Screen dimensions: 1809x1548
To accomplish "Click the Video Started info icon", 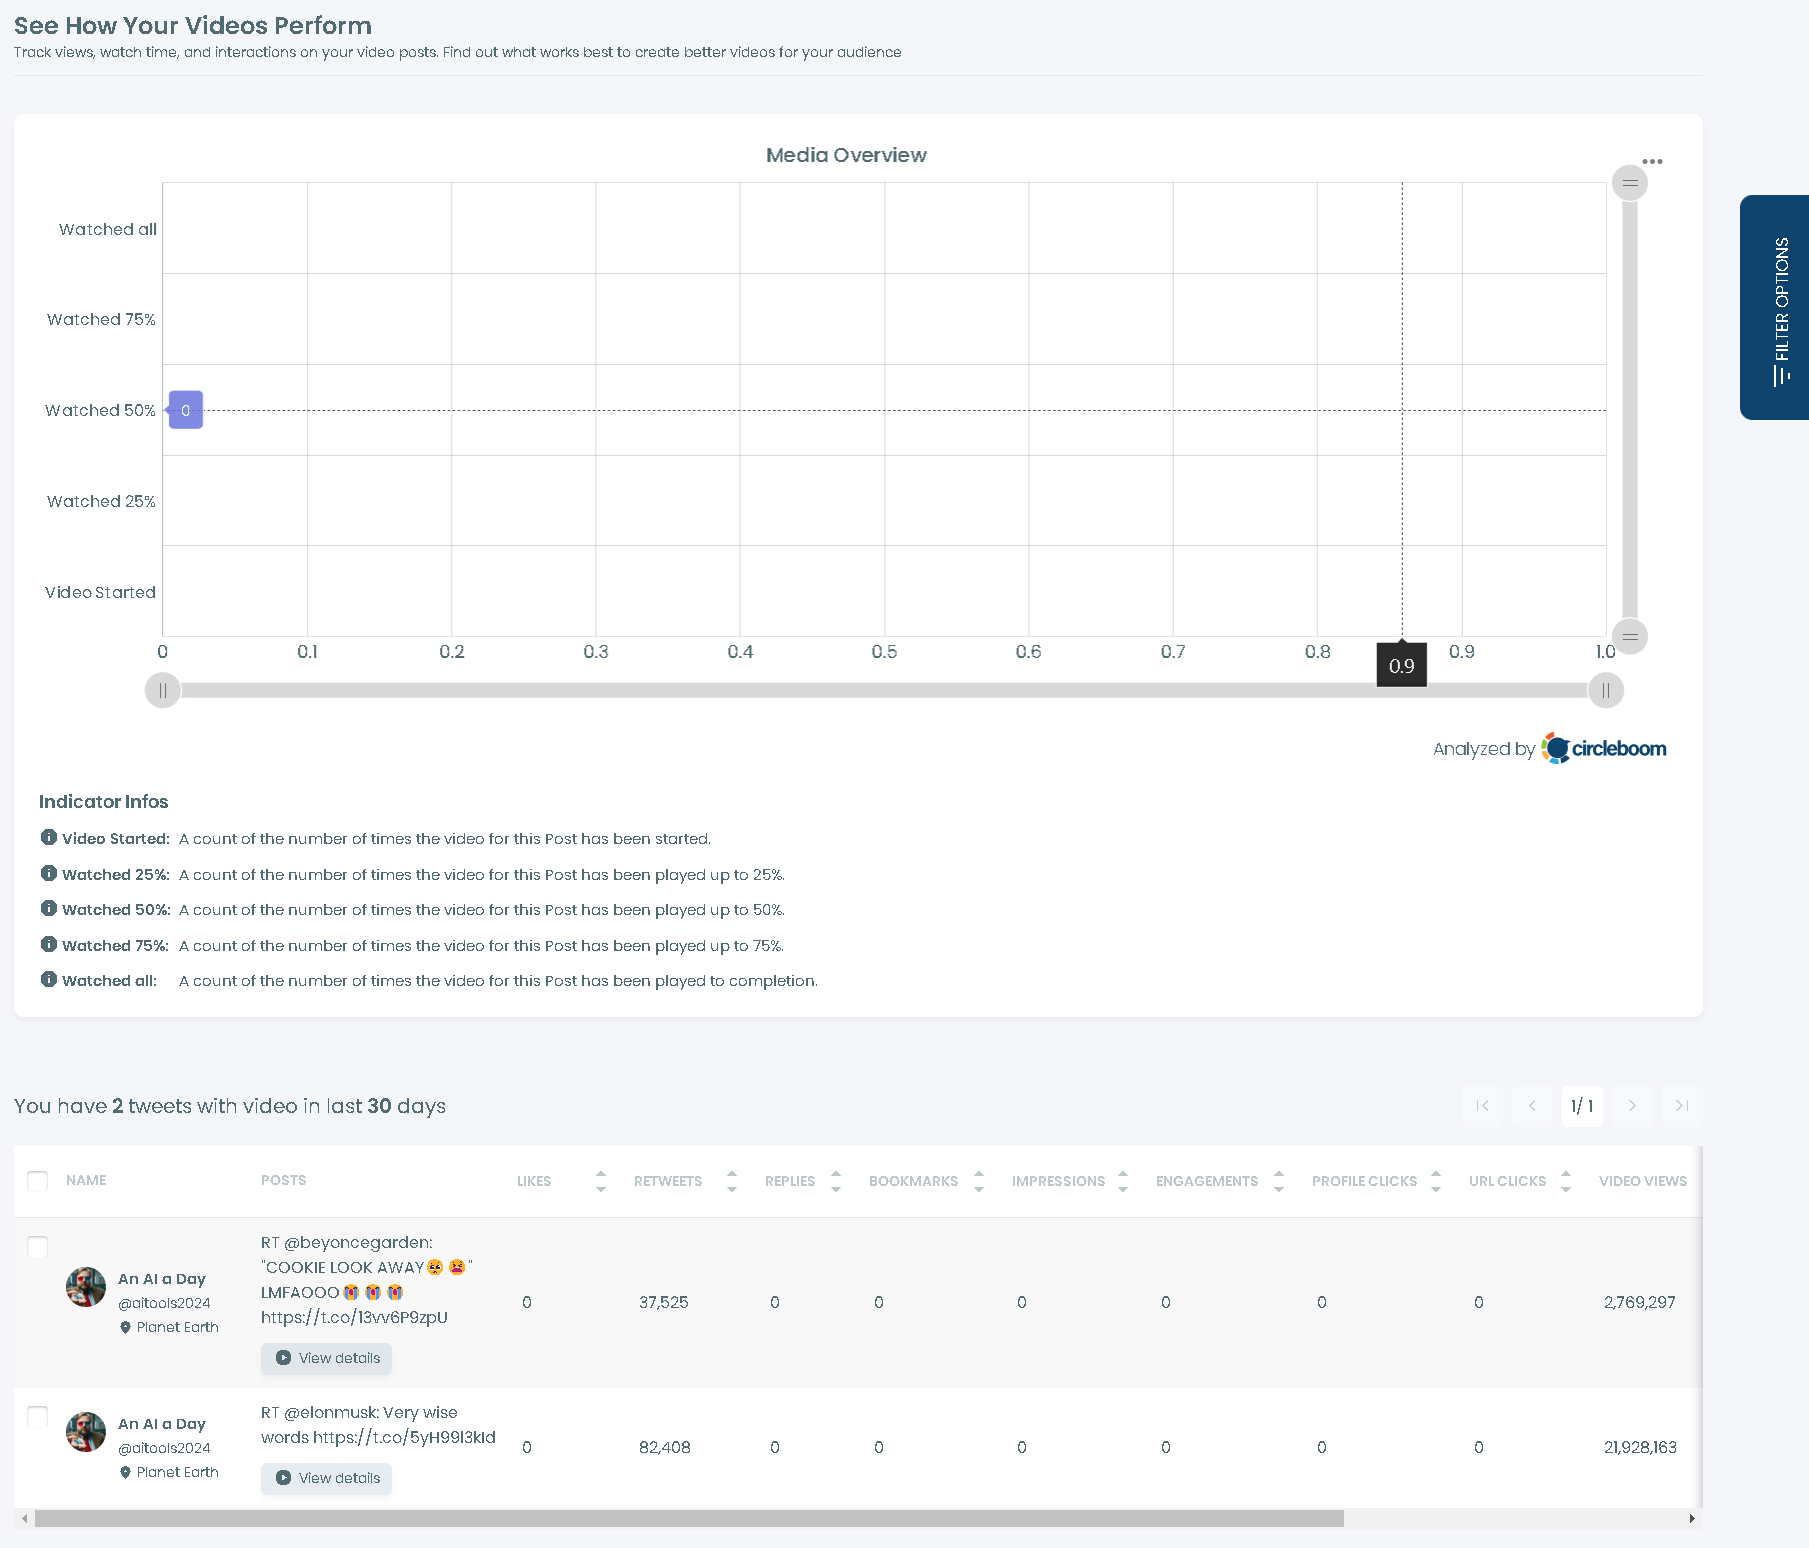I will pos(49,838).
